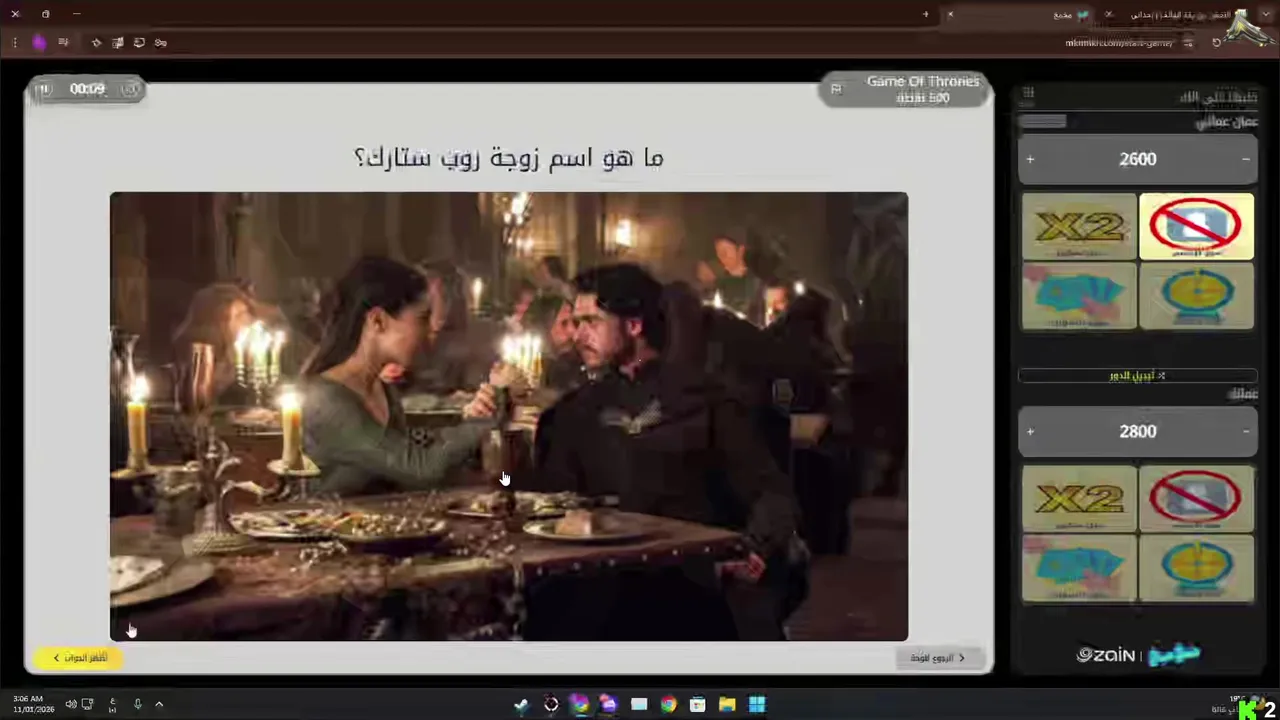Open the browser three-dot menu

14,42
